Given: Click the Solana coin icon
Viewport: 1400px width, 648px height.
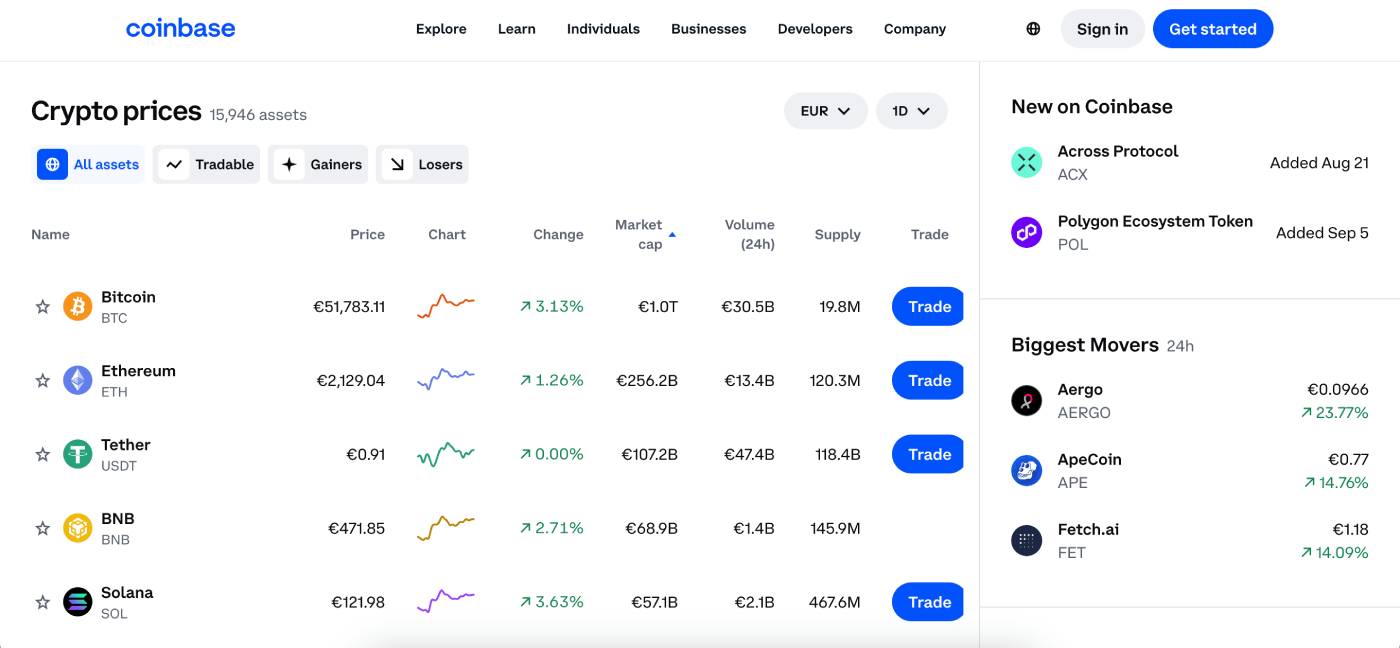Looking at the screenshot, I should coord(78,602).
